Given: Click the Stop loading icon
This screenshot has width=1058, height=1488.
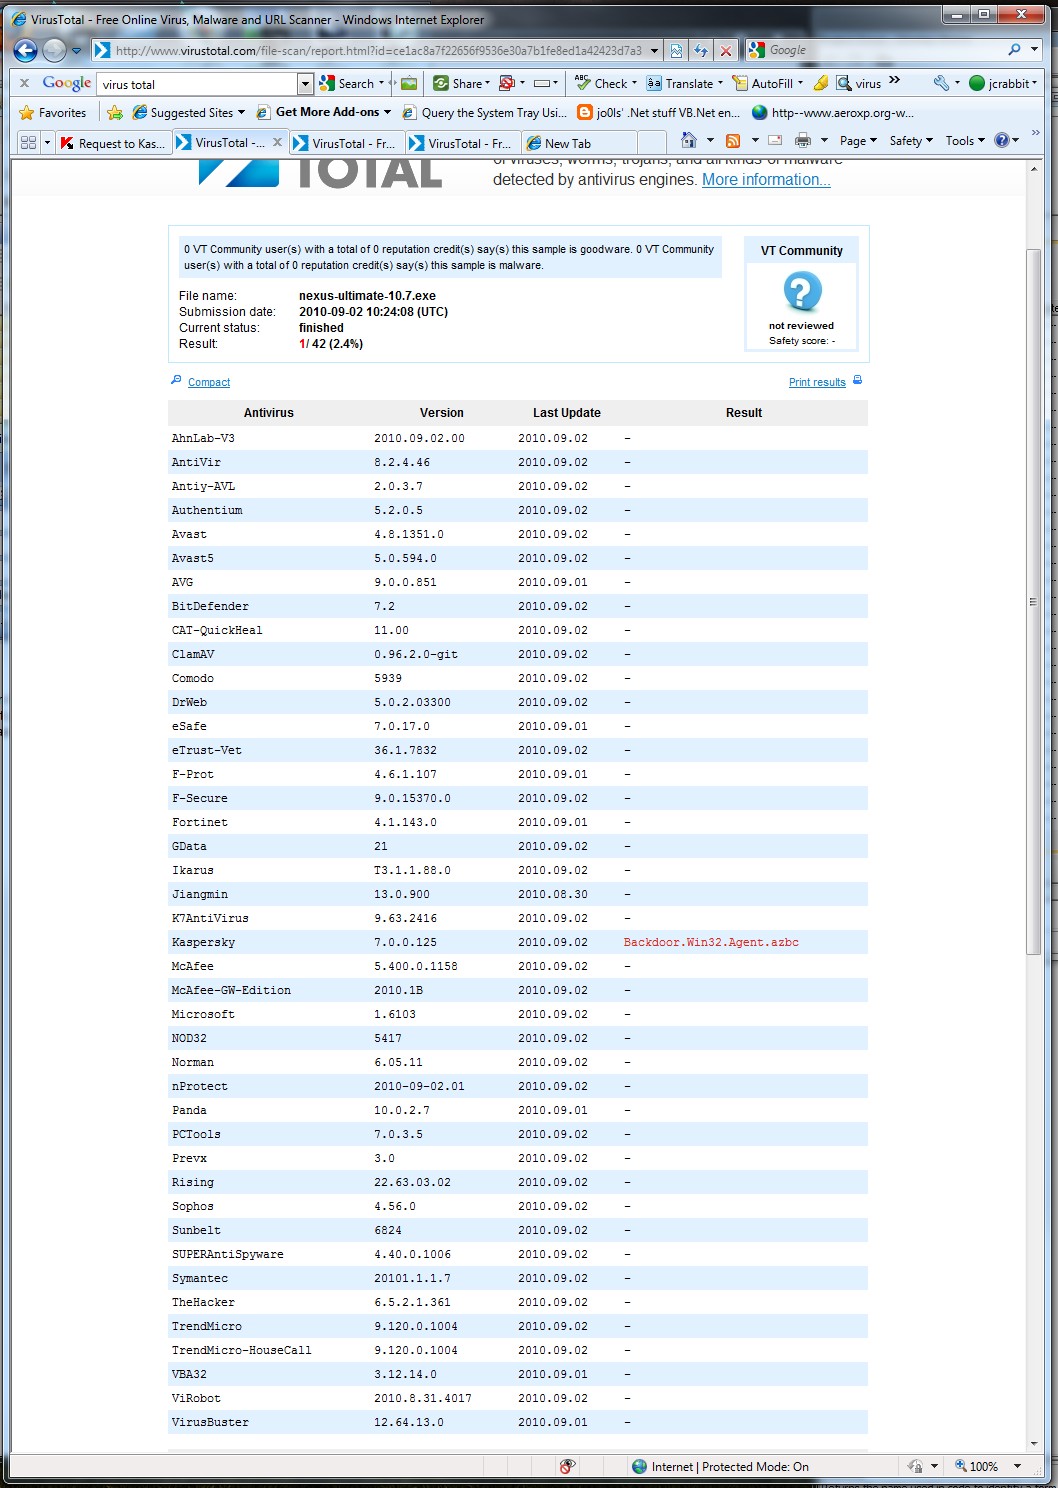Looking at the screenshot, I should [726, 50].
